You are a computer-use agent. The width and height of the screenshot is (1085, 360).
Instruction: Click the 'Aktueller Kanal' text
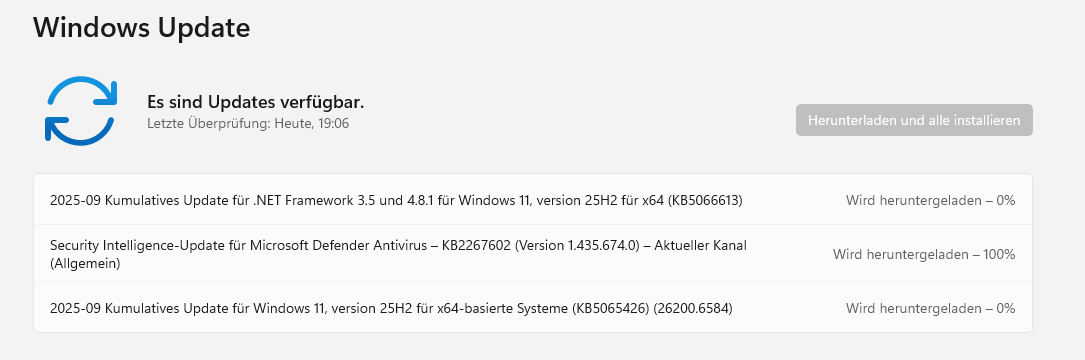point(702,246)
